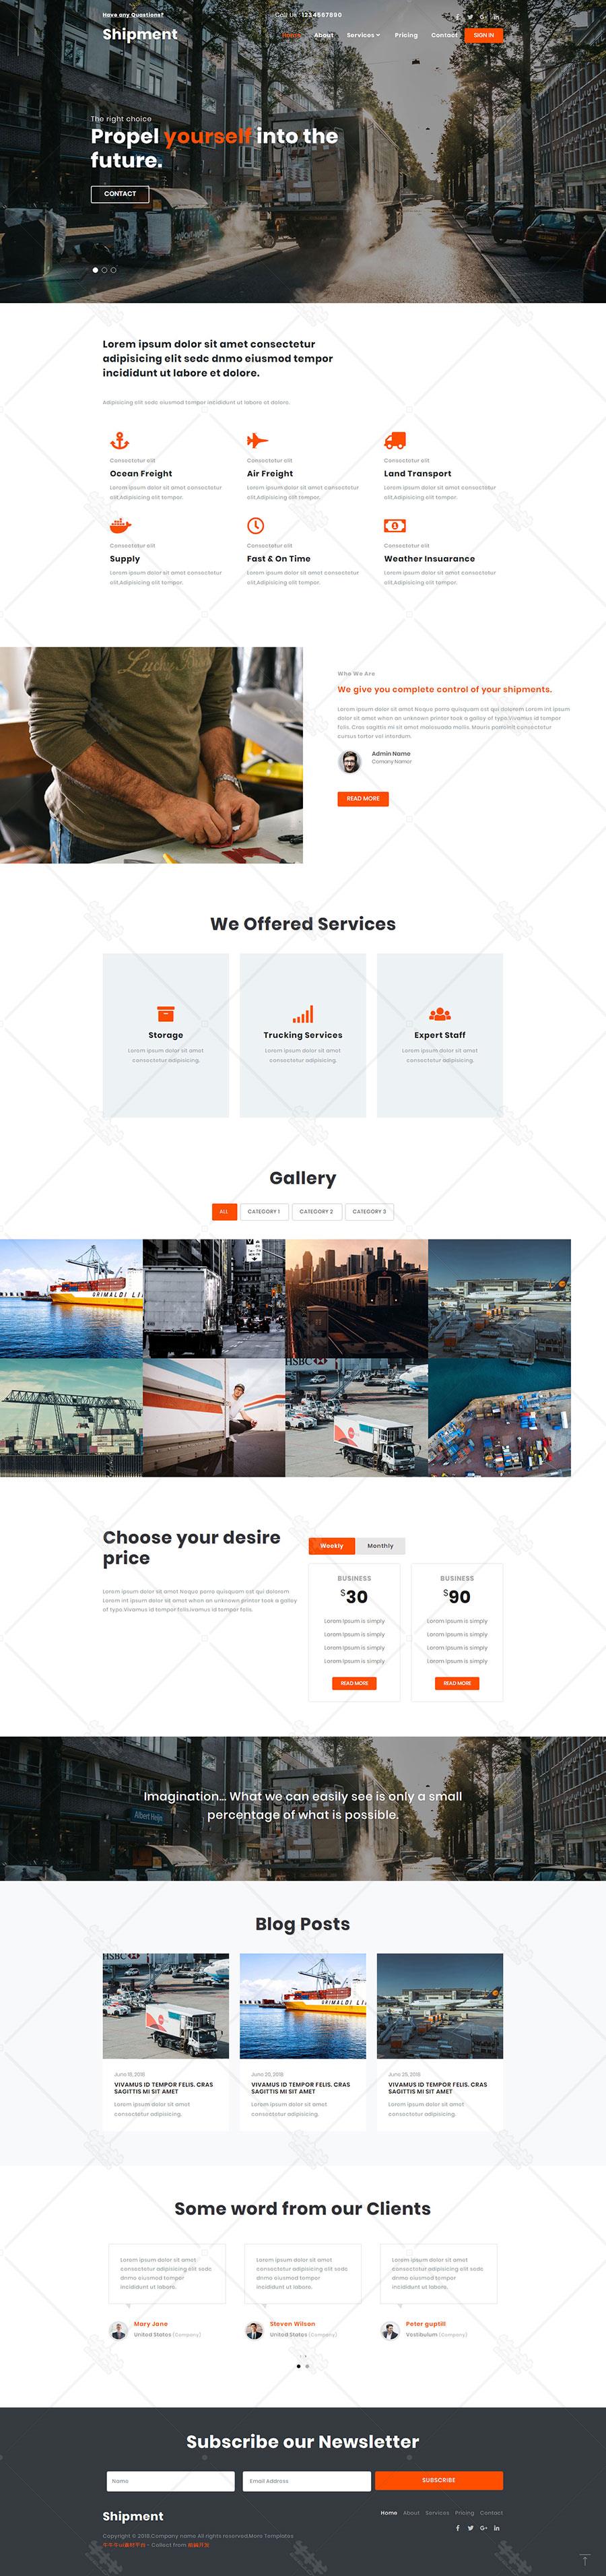Click the Email Address input field

[306, 2480]
